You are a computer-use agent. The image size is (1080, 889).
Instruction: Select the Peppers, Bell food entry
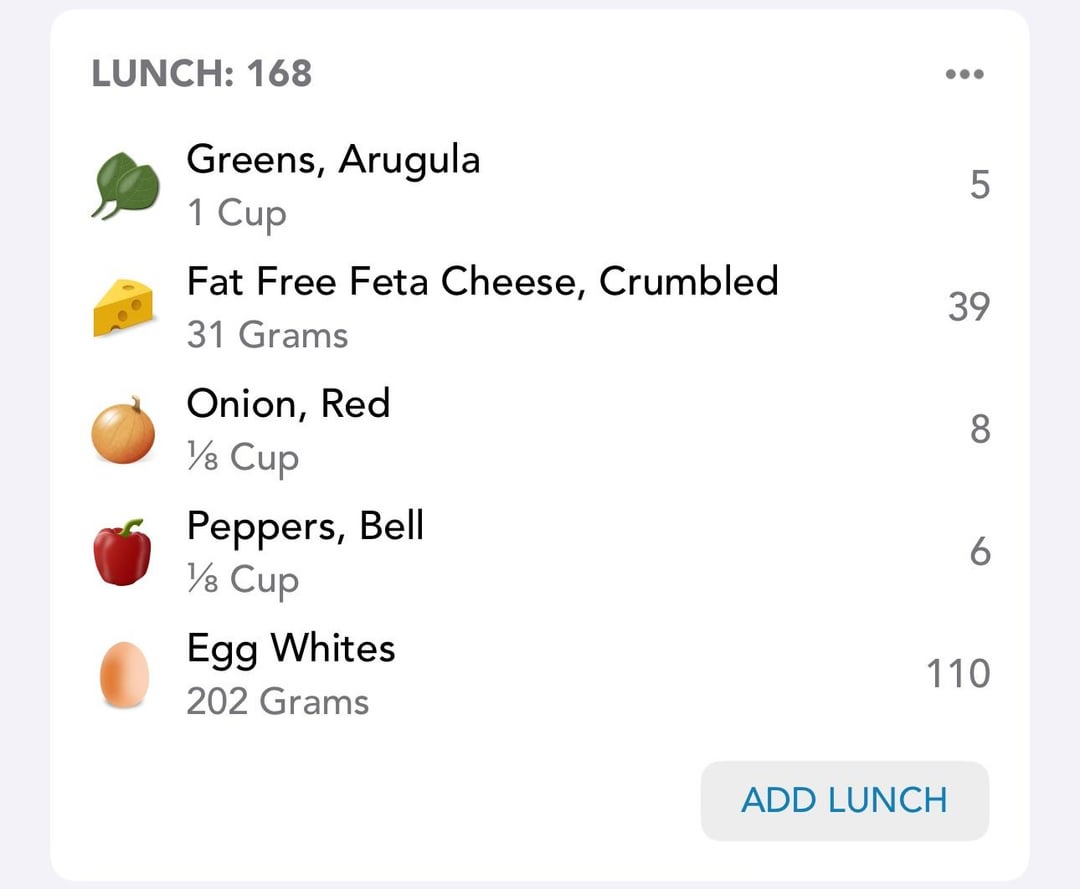[x=305, y=526]
